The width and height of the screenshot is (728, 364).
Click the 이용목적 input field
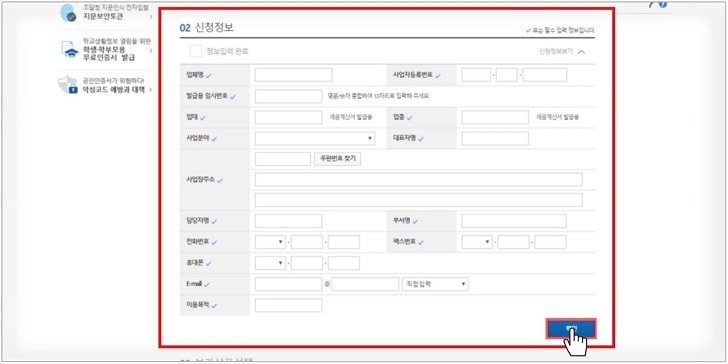pyautogui.click(x=288, y=305)
